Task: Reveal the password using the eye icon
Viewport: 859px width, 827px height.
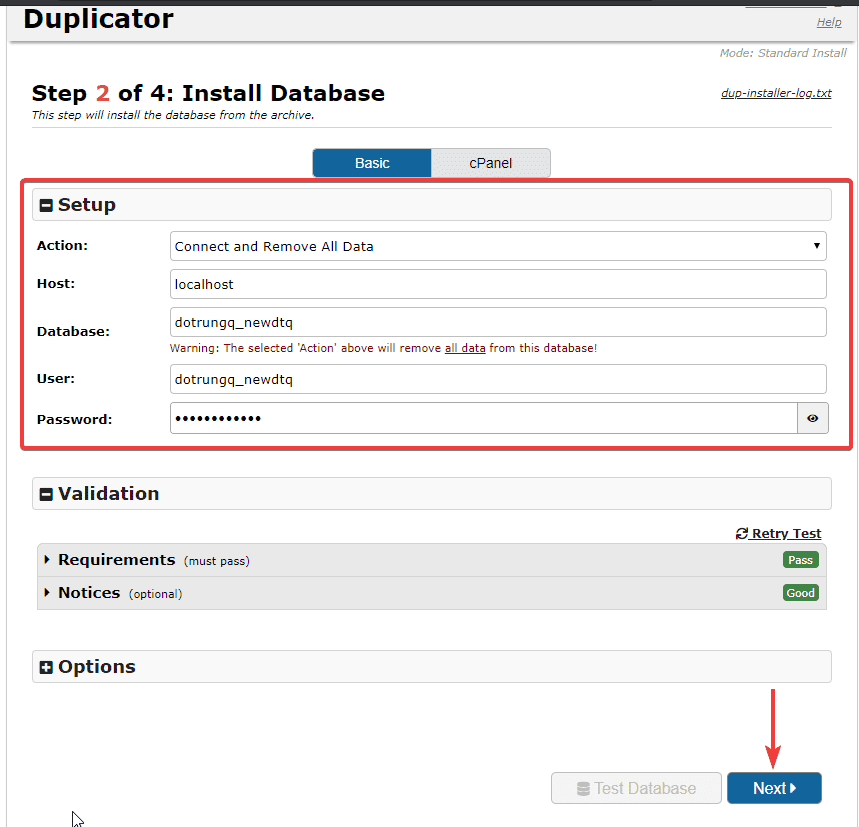Action: [x=812, y=418]
